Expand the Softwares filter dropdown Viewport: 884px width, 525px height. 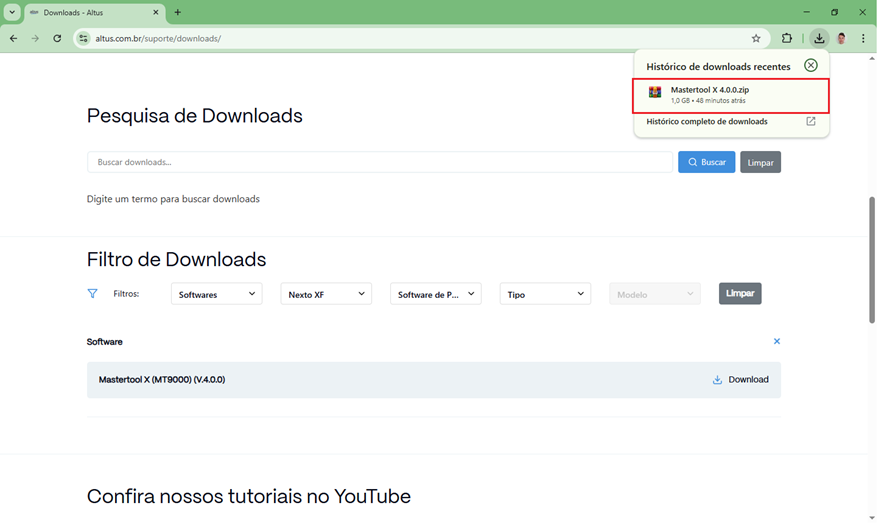[216, 294]
